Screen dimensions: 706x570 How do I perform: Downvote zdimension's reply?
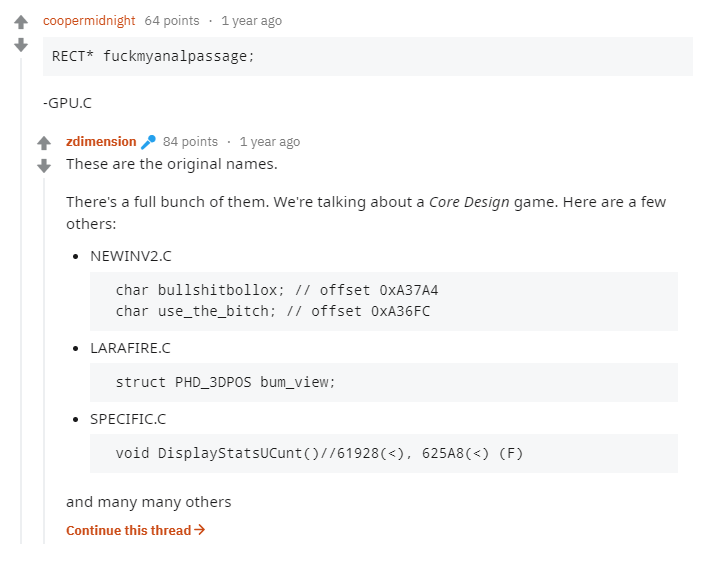click(44, 166)
